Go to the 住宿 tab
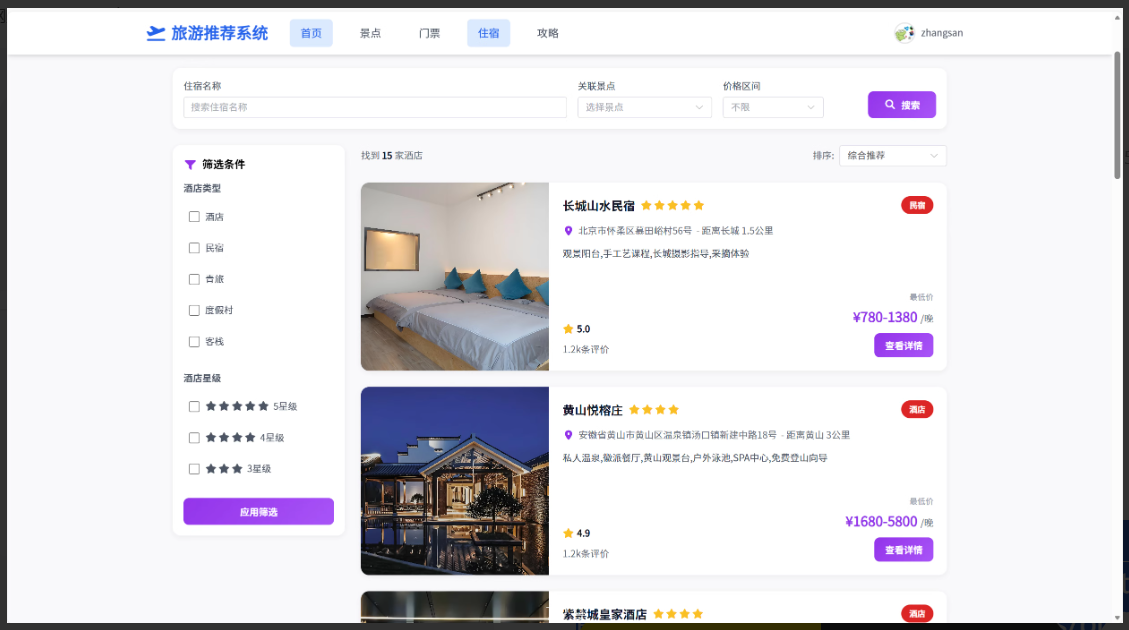 tap(488, 33)
